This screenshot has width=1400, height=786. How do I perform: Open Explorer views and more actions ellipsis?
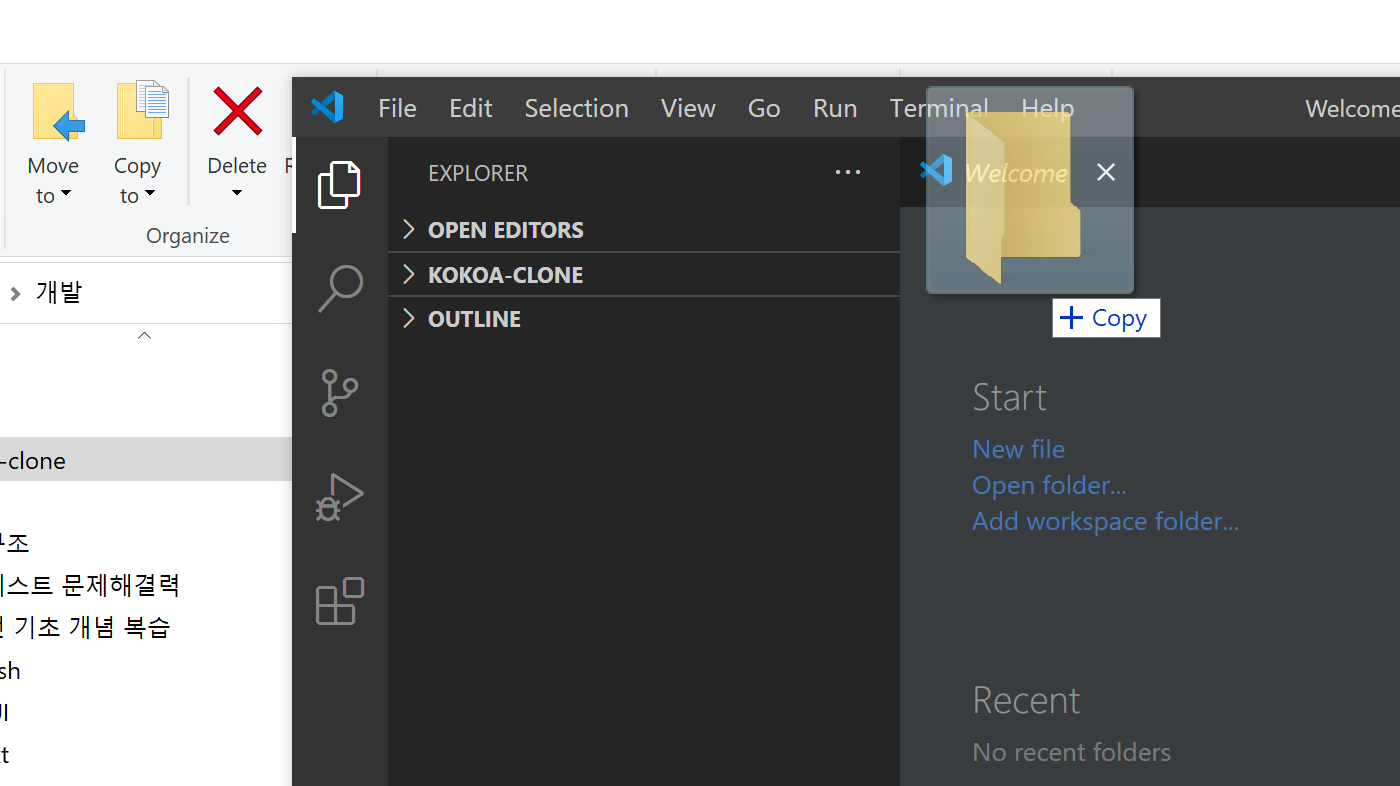pyautogui.click(x=848, y=173)
